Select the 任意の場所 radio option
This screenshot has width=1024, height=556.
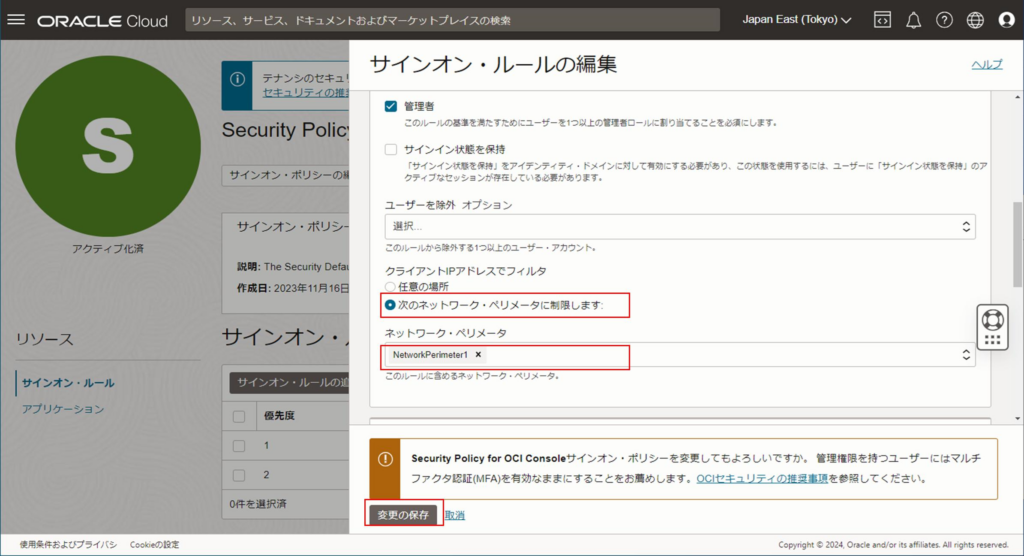[x=390, y=287]
